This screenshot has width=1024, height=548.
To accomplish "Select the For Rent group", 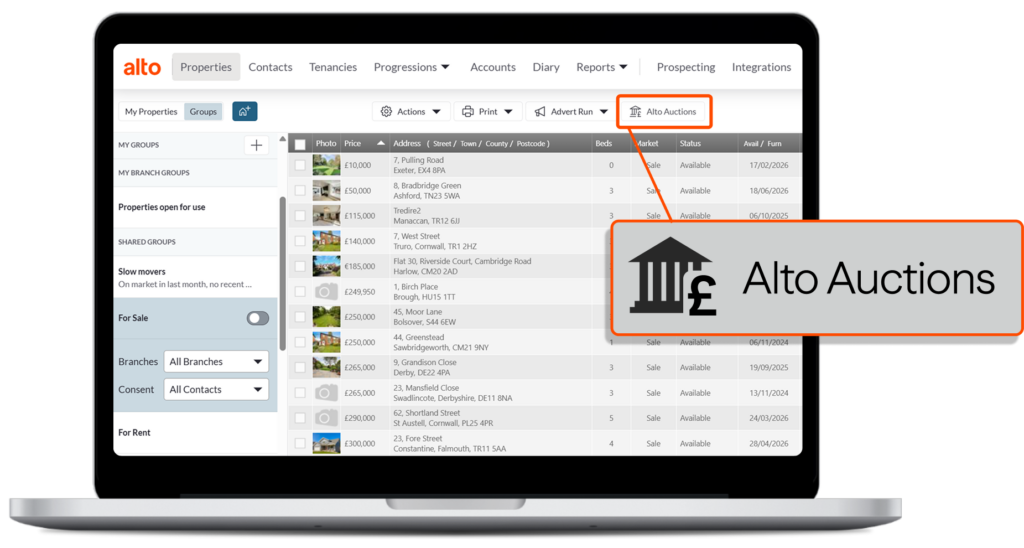I will pyautogui.click(x=135, y=432).
